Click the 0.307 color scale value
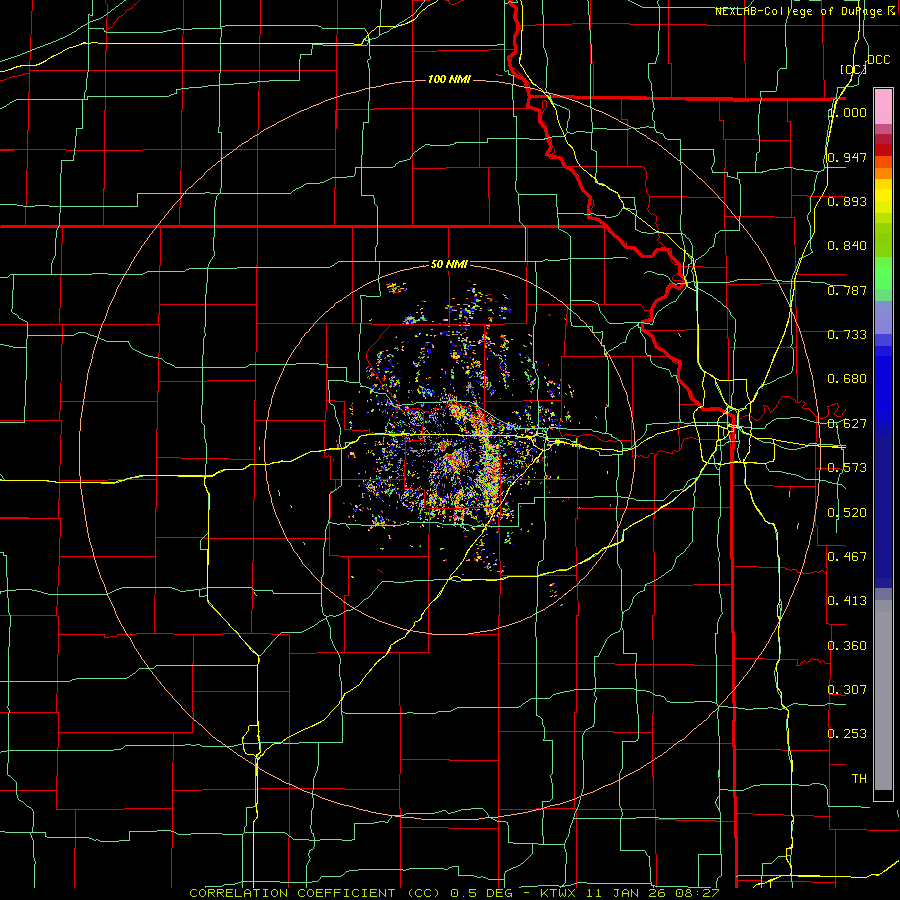This screenshot has width=900, height=900. coord(847,690)
